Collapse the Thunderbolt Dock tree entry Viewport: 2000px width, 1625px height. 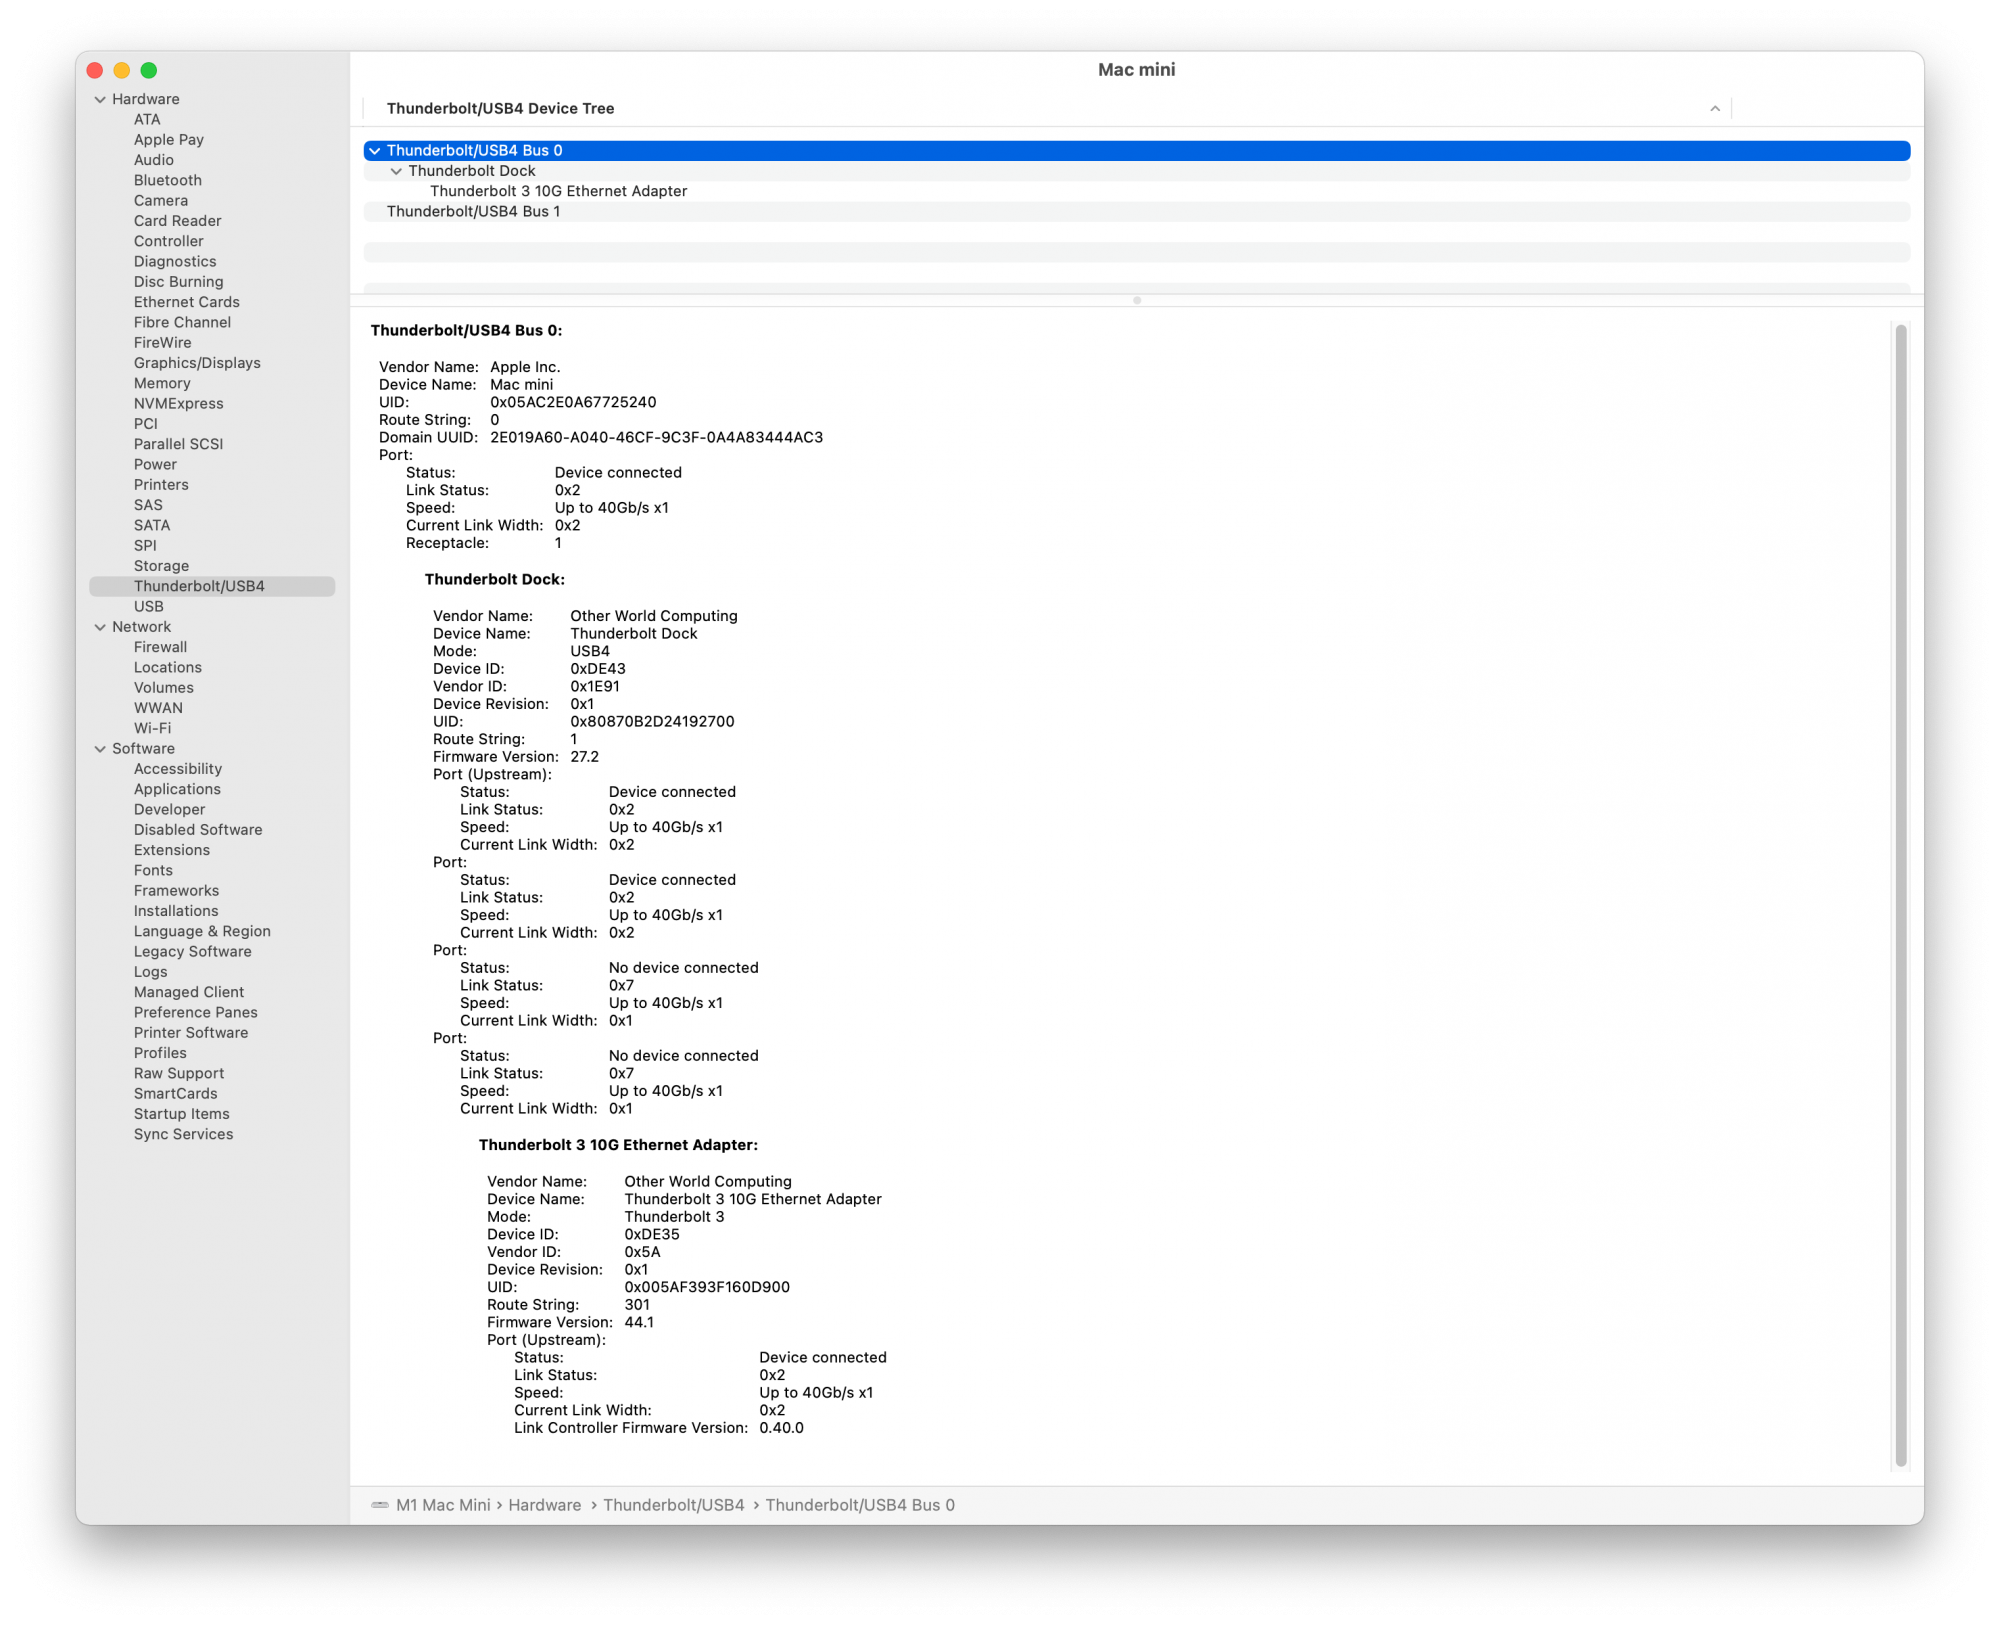click(396, 171)
